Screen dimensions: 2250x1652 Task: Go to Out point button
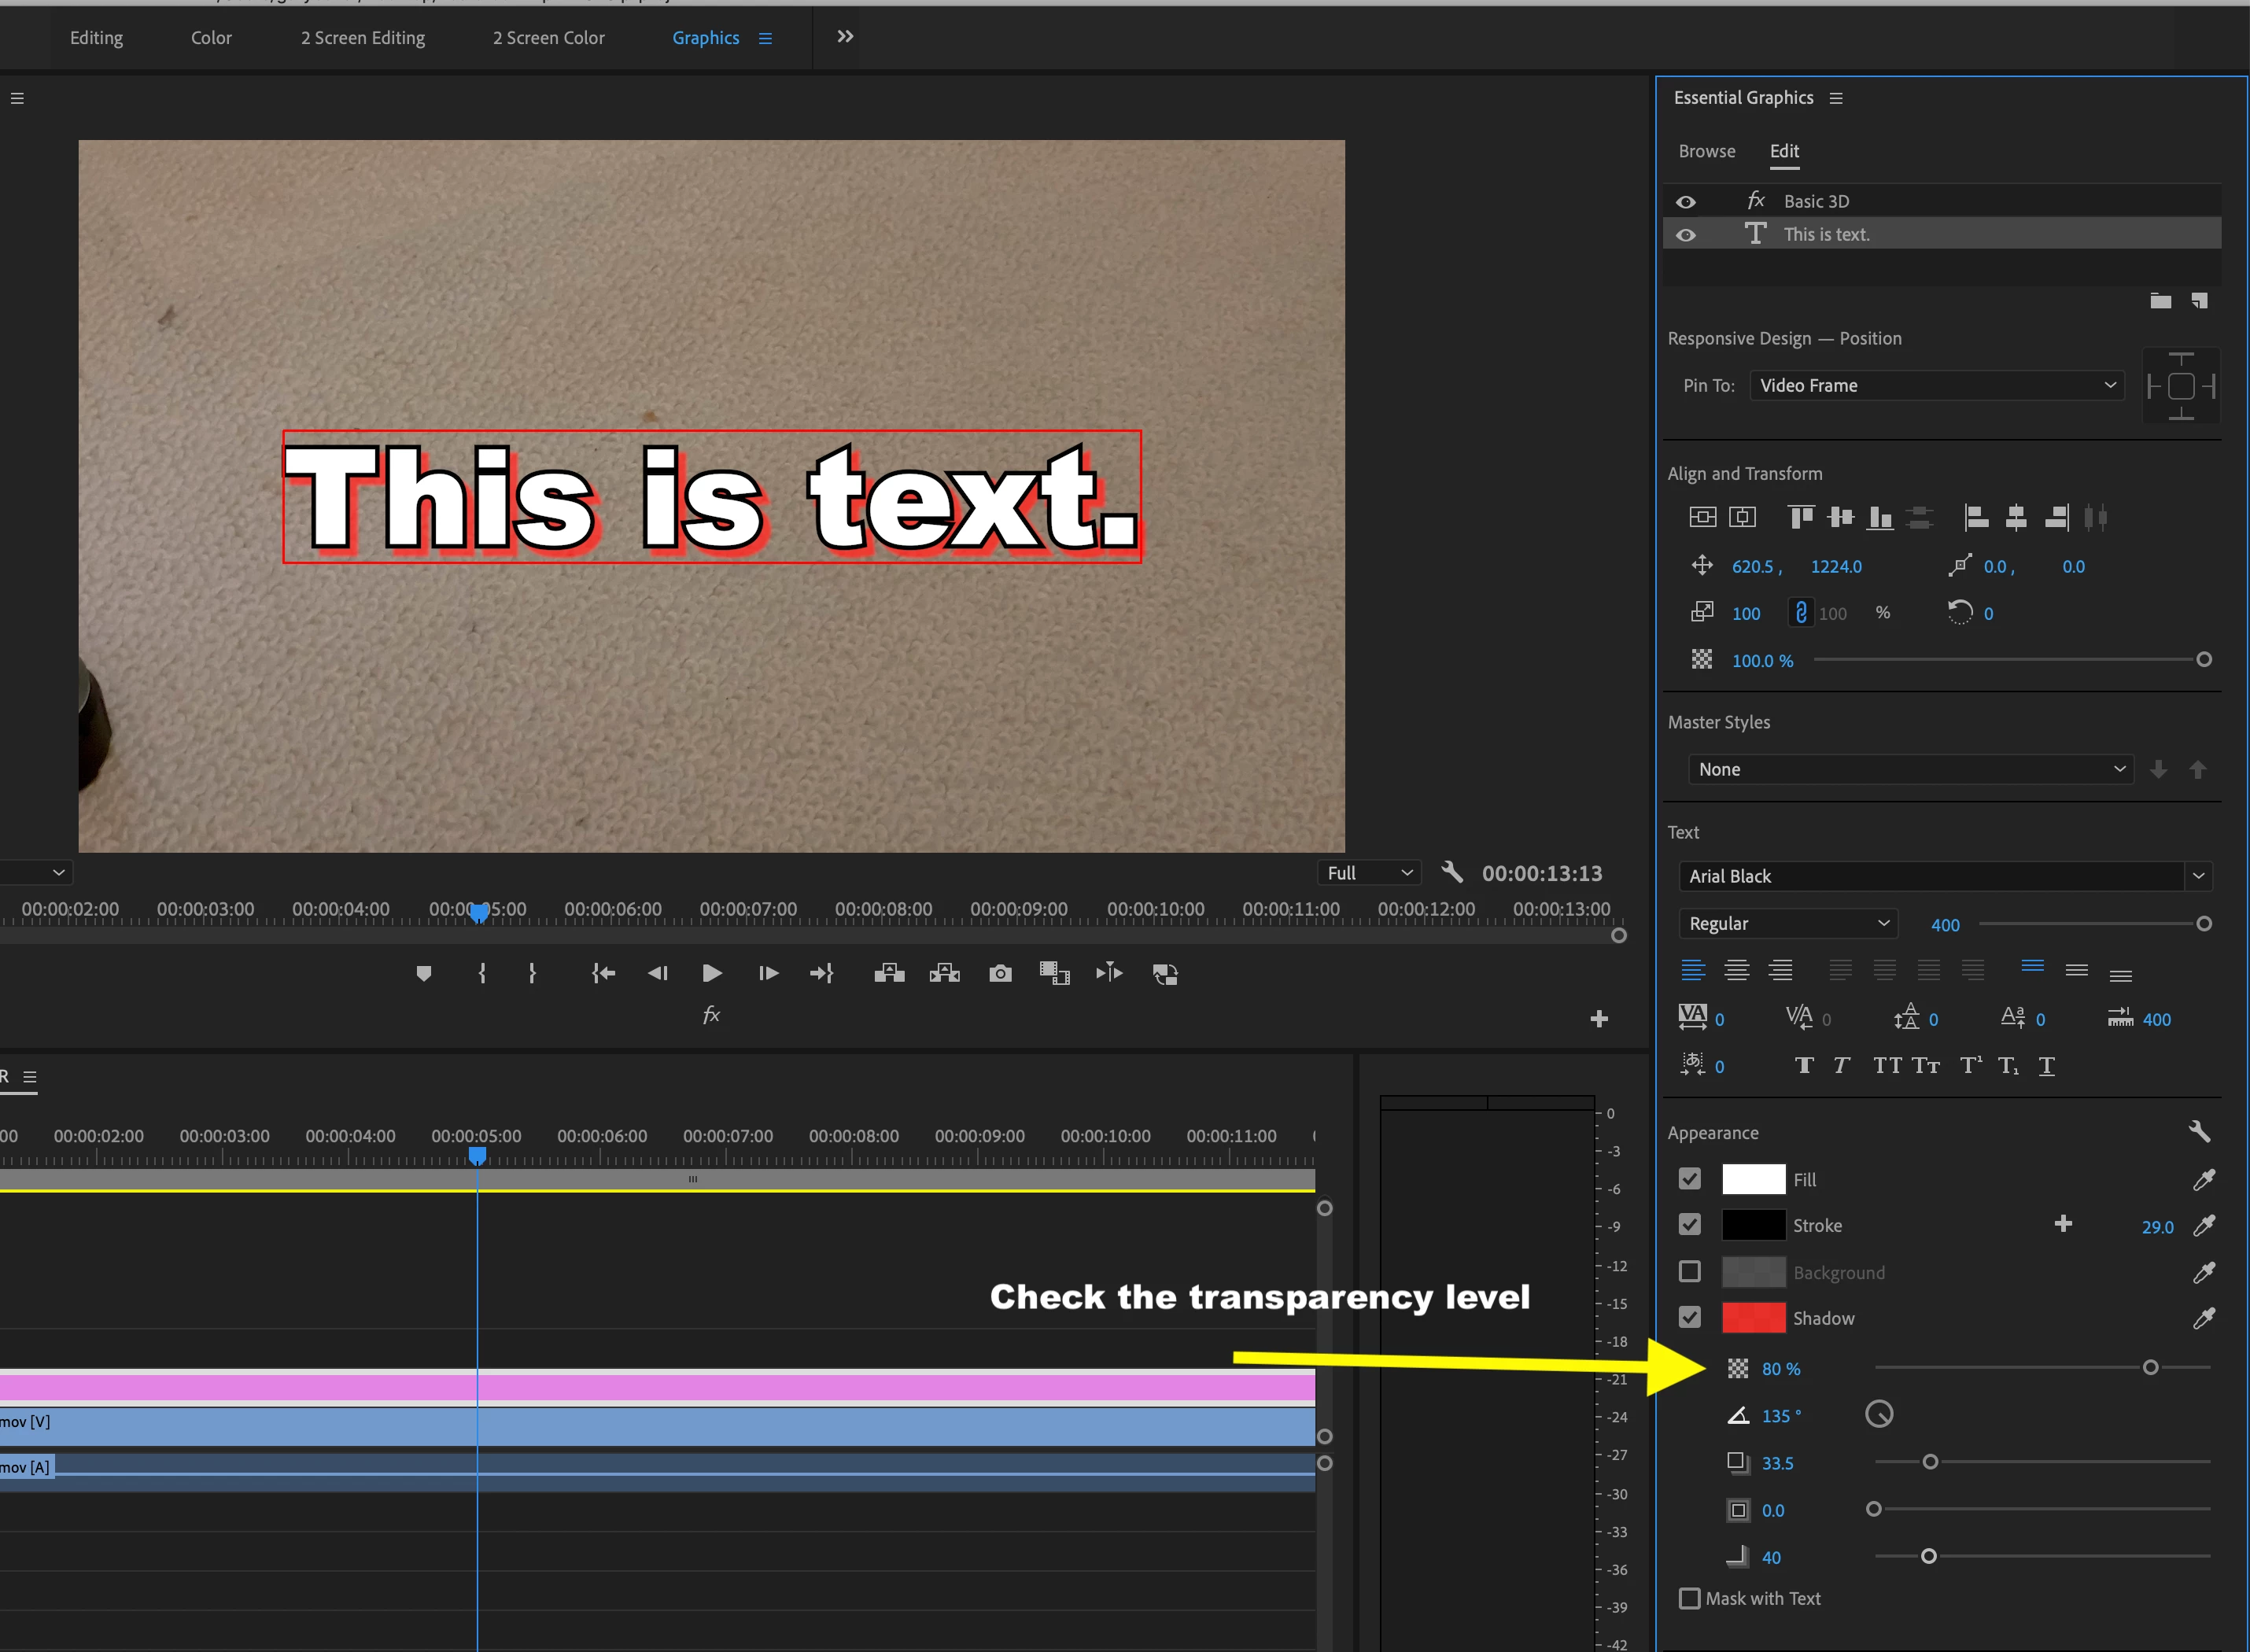[x=822, y=973]
